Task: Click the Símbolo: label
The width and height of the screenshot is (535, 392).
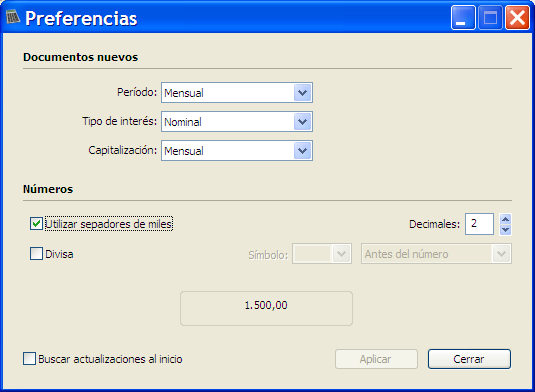Action: (268, 255)
